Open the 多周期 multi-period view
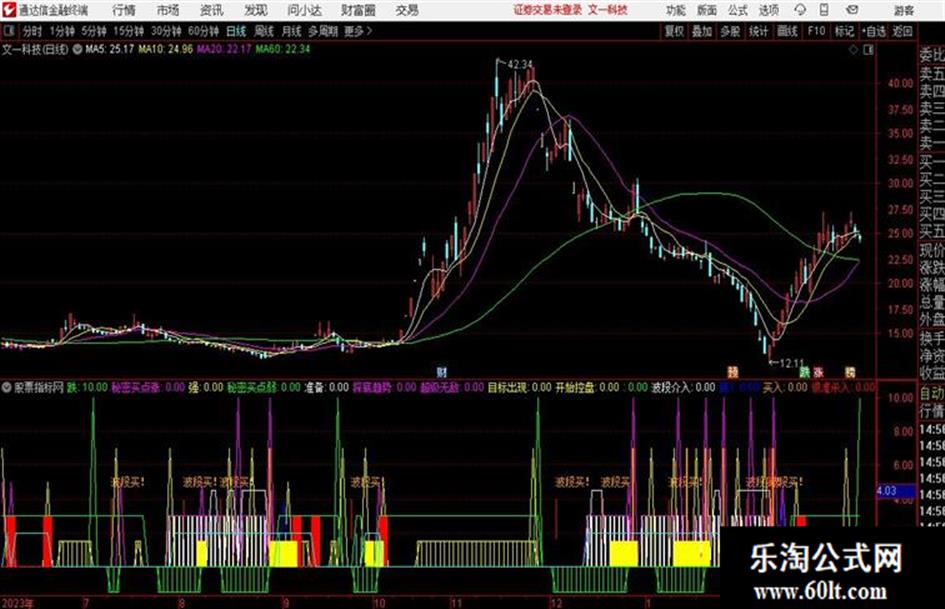 [323, 31]
